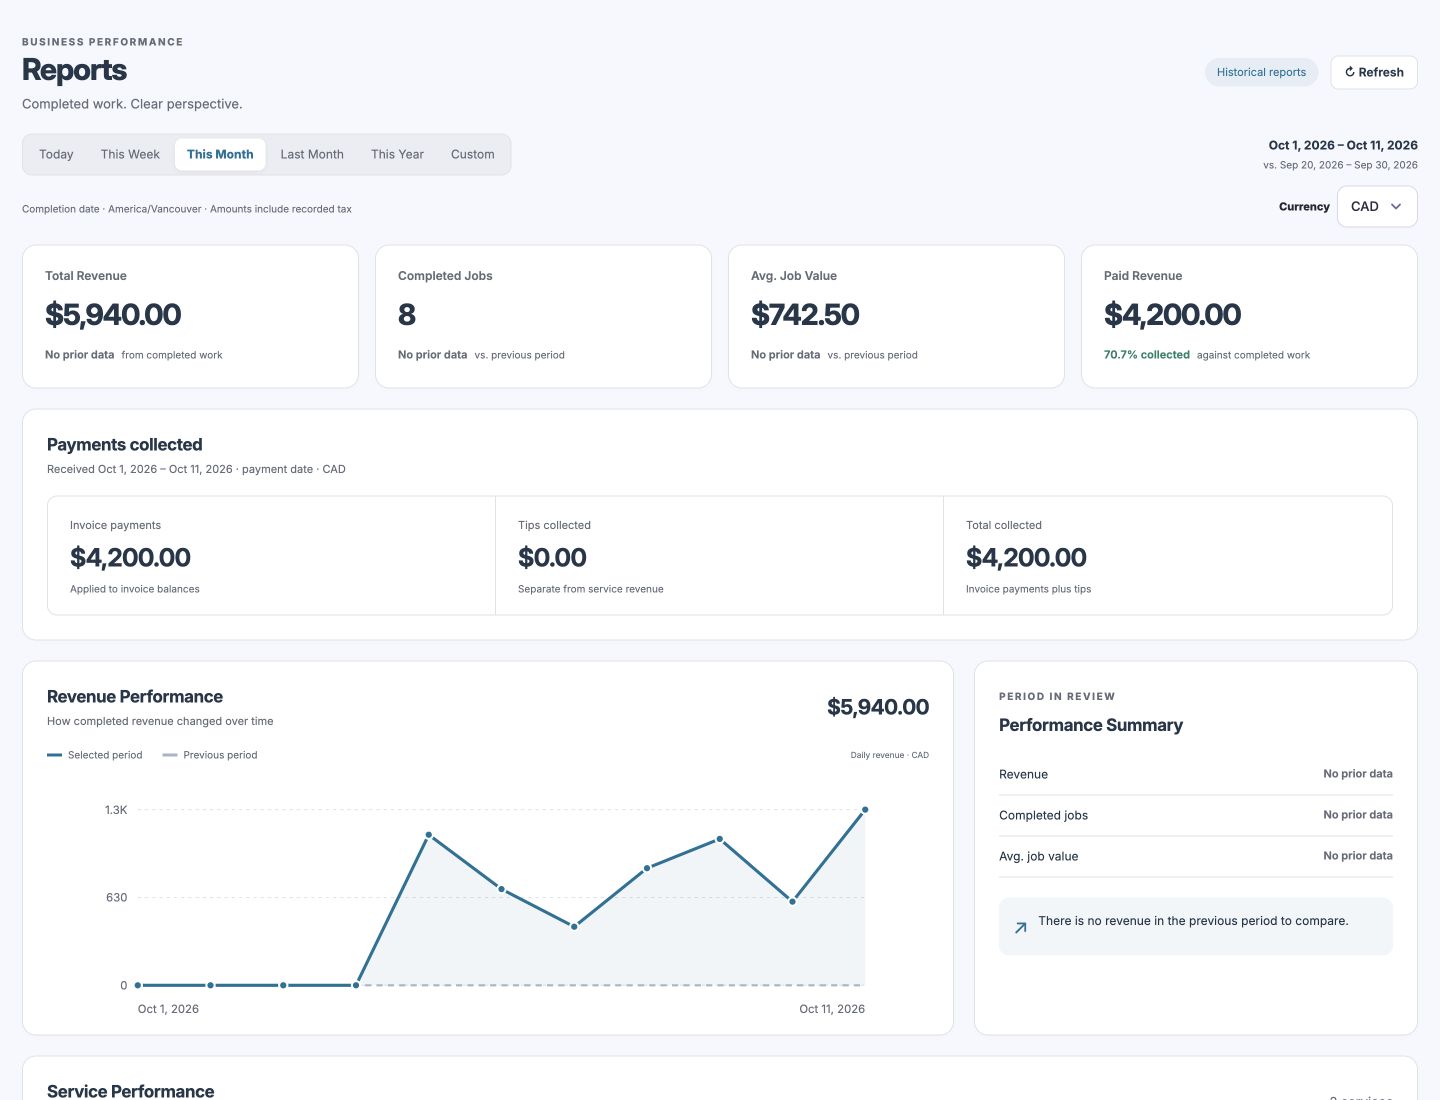Switch to This Week tab
The width and height of the screenshot is (1440, 1100).
[130, 154]
